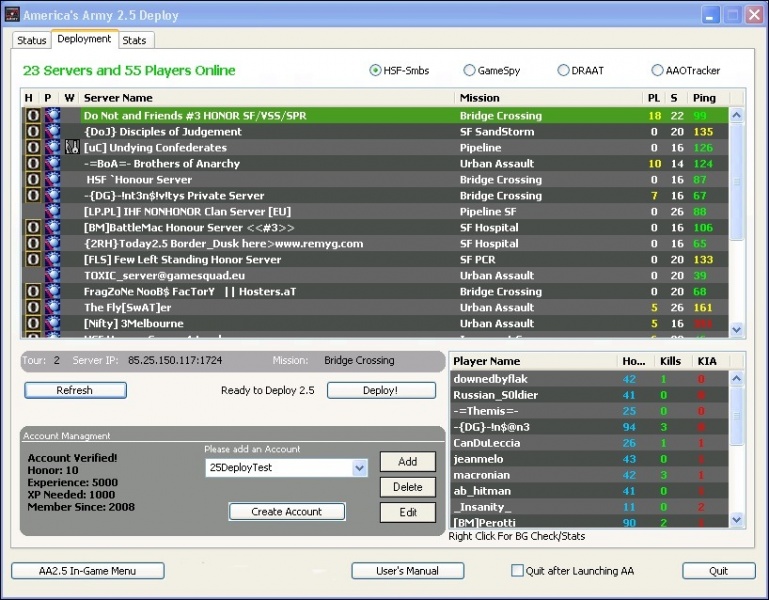This screenshot has width=769, height=600.
Task: Click the Quit button
Action: (718, 571)
